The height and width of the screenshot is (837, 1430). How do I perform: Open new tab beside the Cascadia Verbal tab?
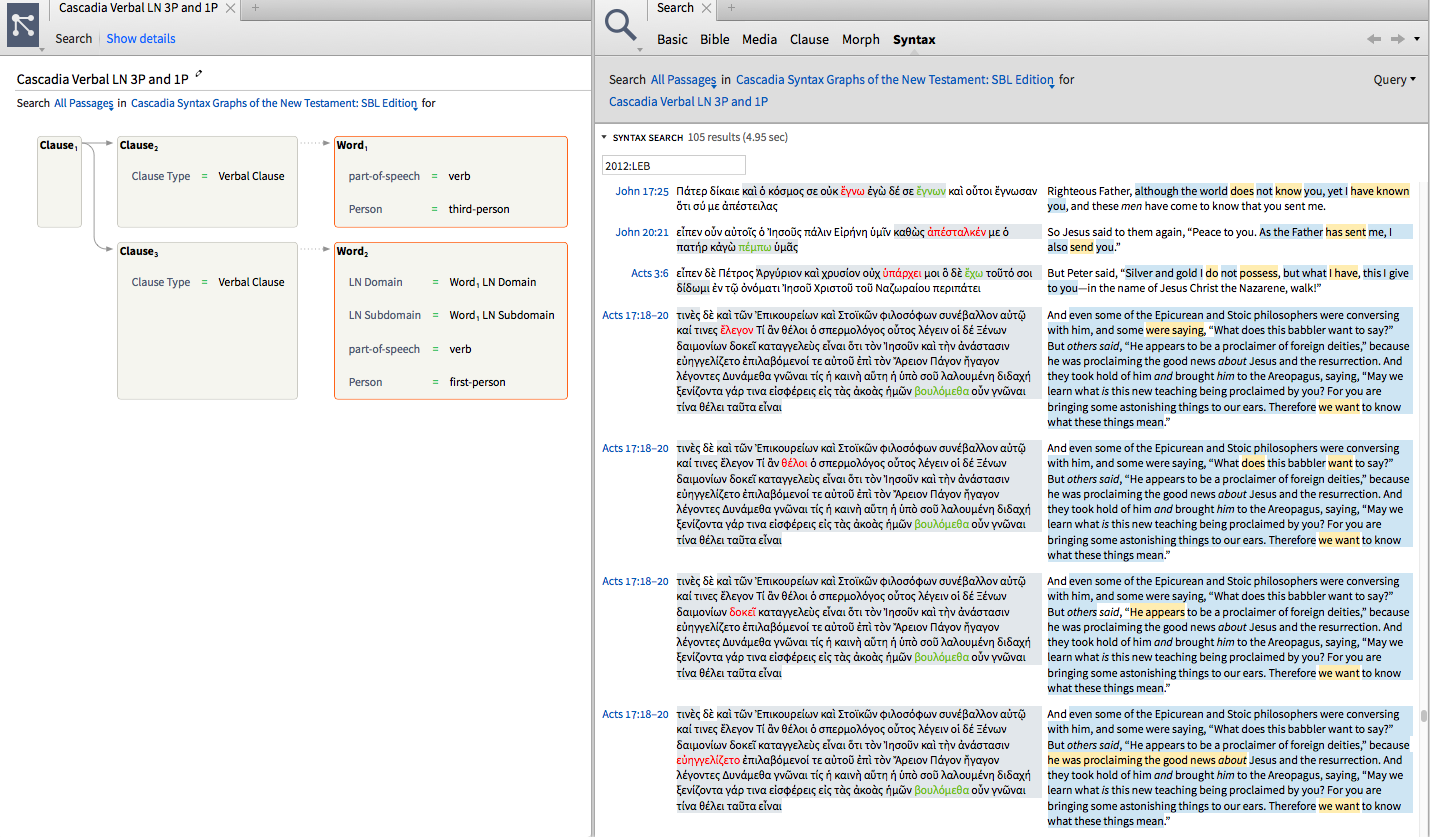[255, 8]
